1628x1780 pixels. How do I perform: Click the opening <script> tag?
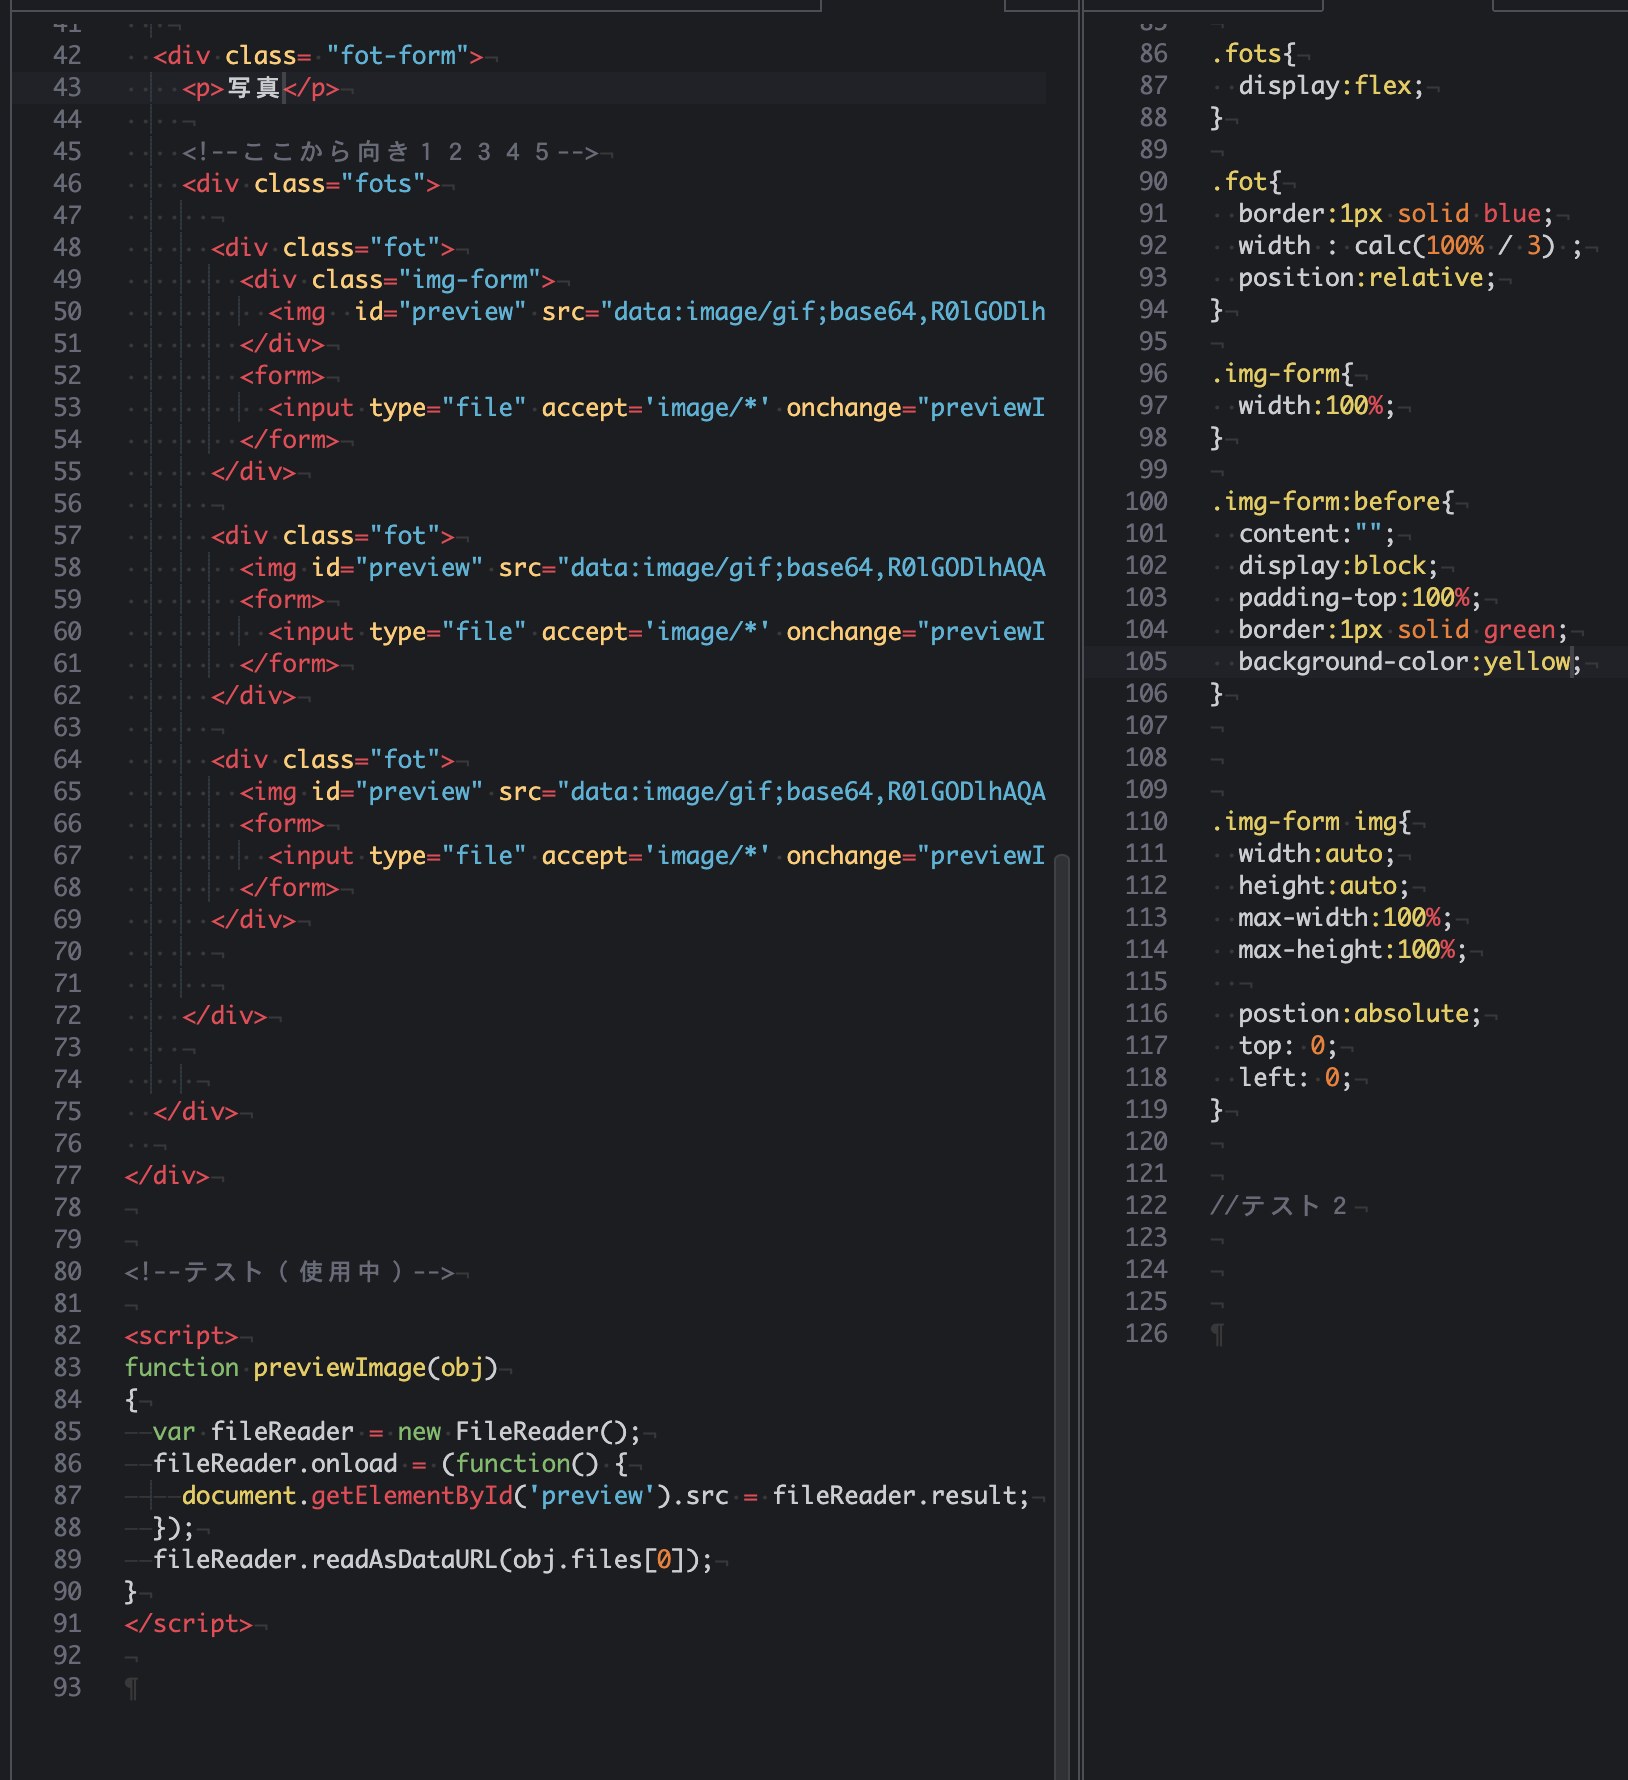point(181,1336)
